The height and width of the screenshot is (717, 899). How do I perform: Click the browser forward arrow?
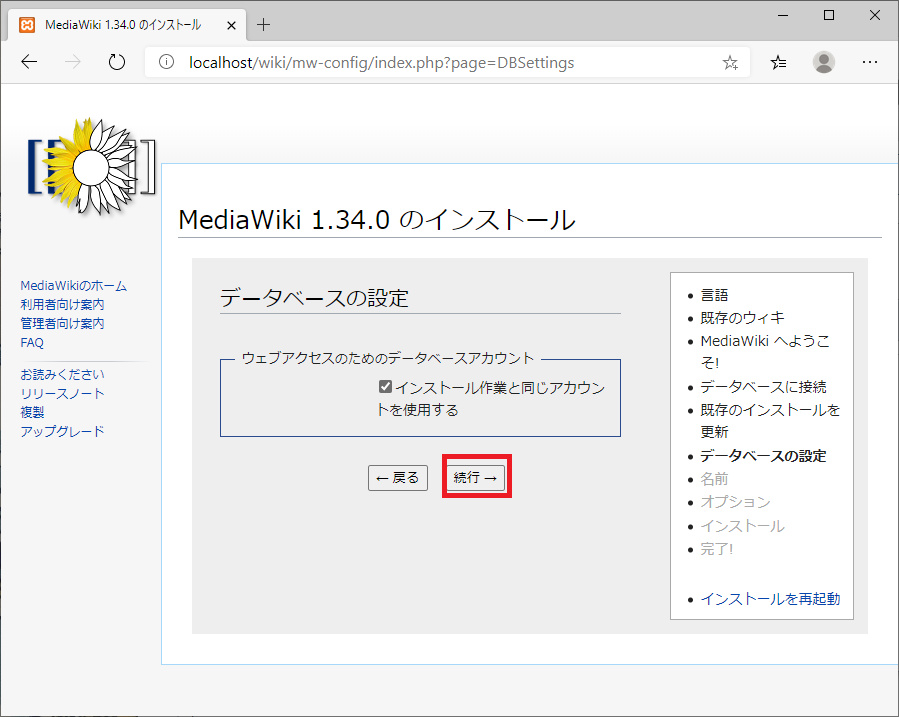(73, 62)
